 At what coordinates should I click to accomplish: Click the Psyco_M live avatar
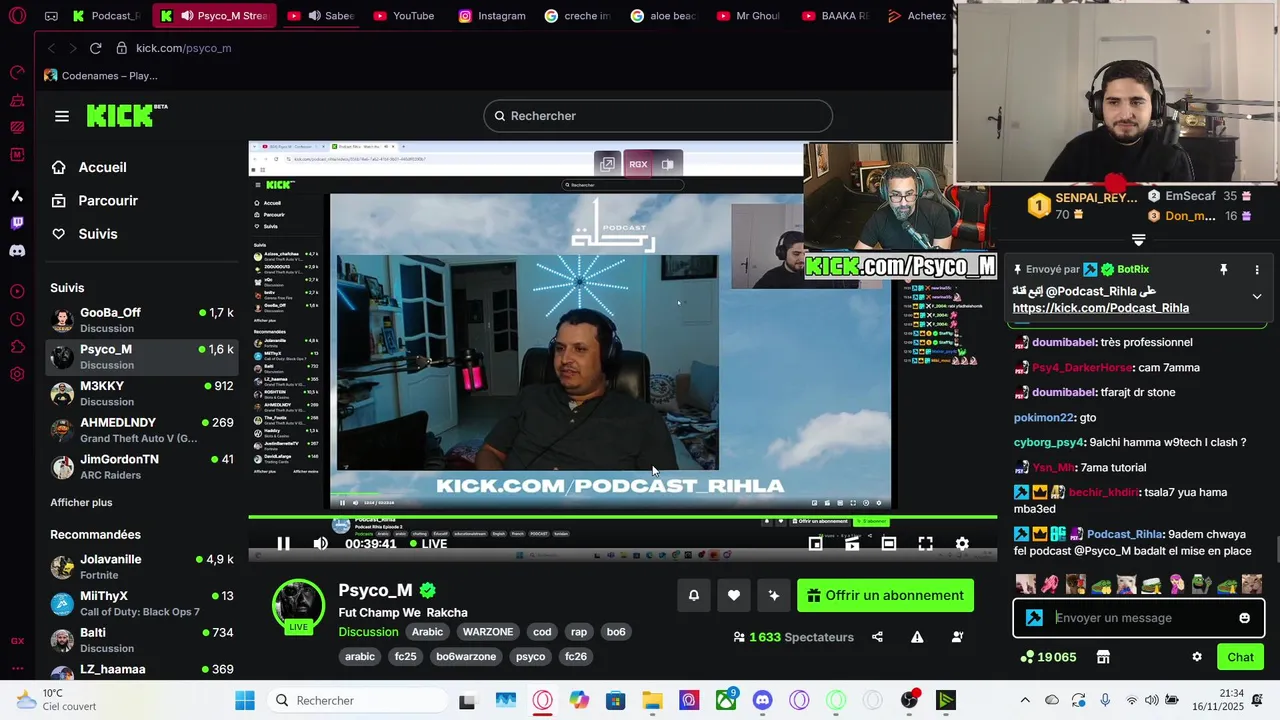click(x=299, y=605)
